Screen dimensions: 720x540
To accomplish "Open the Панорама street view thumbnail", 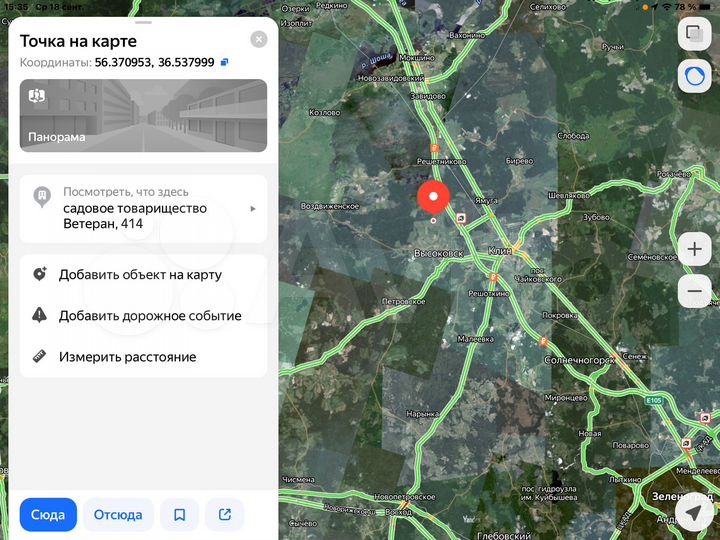I will (143, 115).
